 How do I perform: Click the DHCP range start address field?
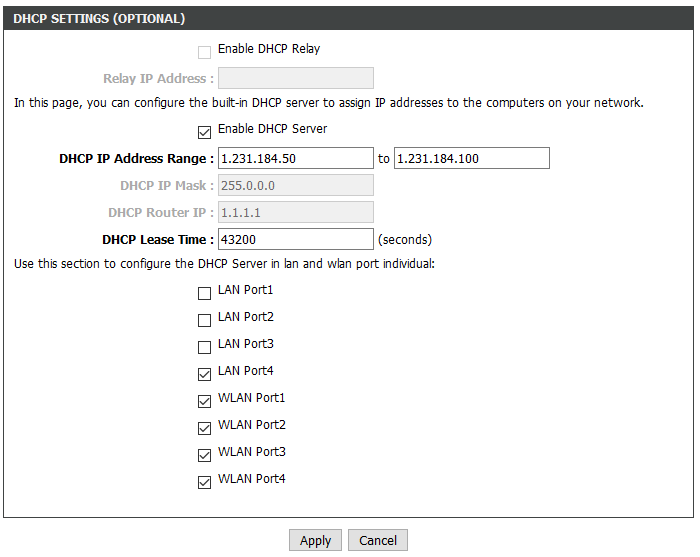click(x=295, y=158)
